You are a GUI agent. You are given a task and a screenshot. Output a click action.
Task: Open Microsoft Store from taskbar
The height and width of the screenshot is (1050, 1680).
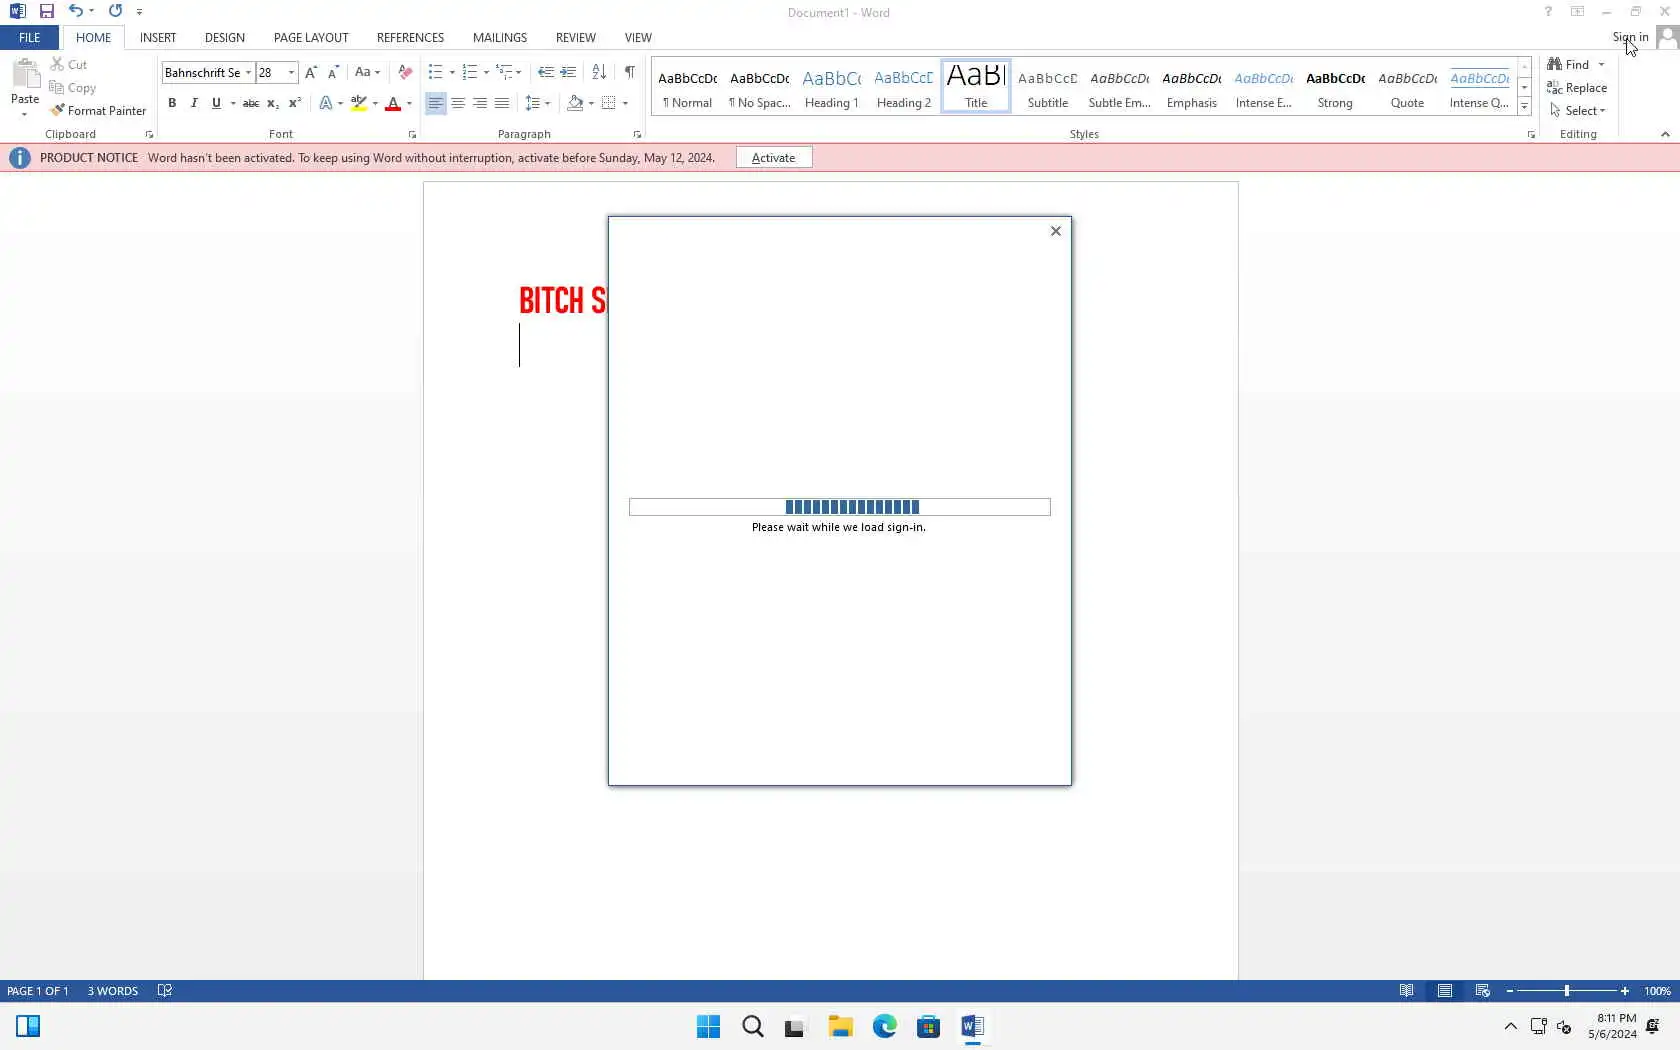928,1027
